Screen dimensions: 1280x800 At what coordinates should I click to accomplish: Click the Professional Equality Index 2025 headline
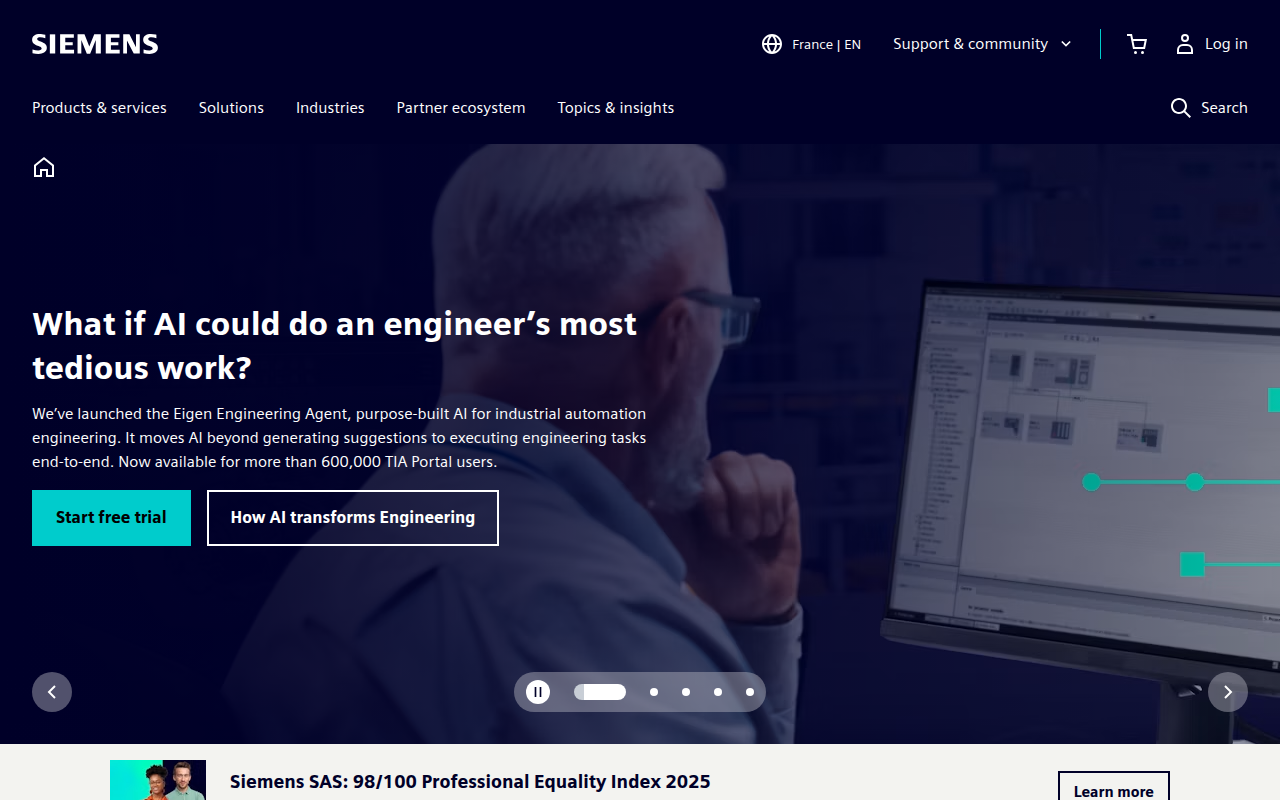(x=470, y=782)
